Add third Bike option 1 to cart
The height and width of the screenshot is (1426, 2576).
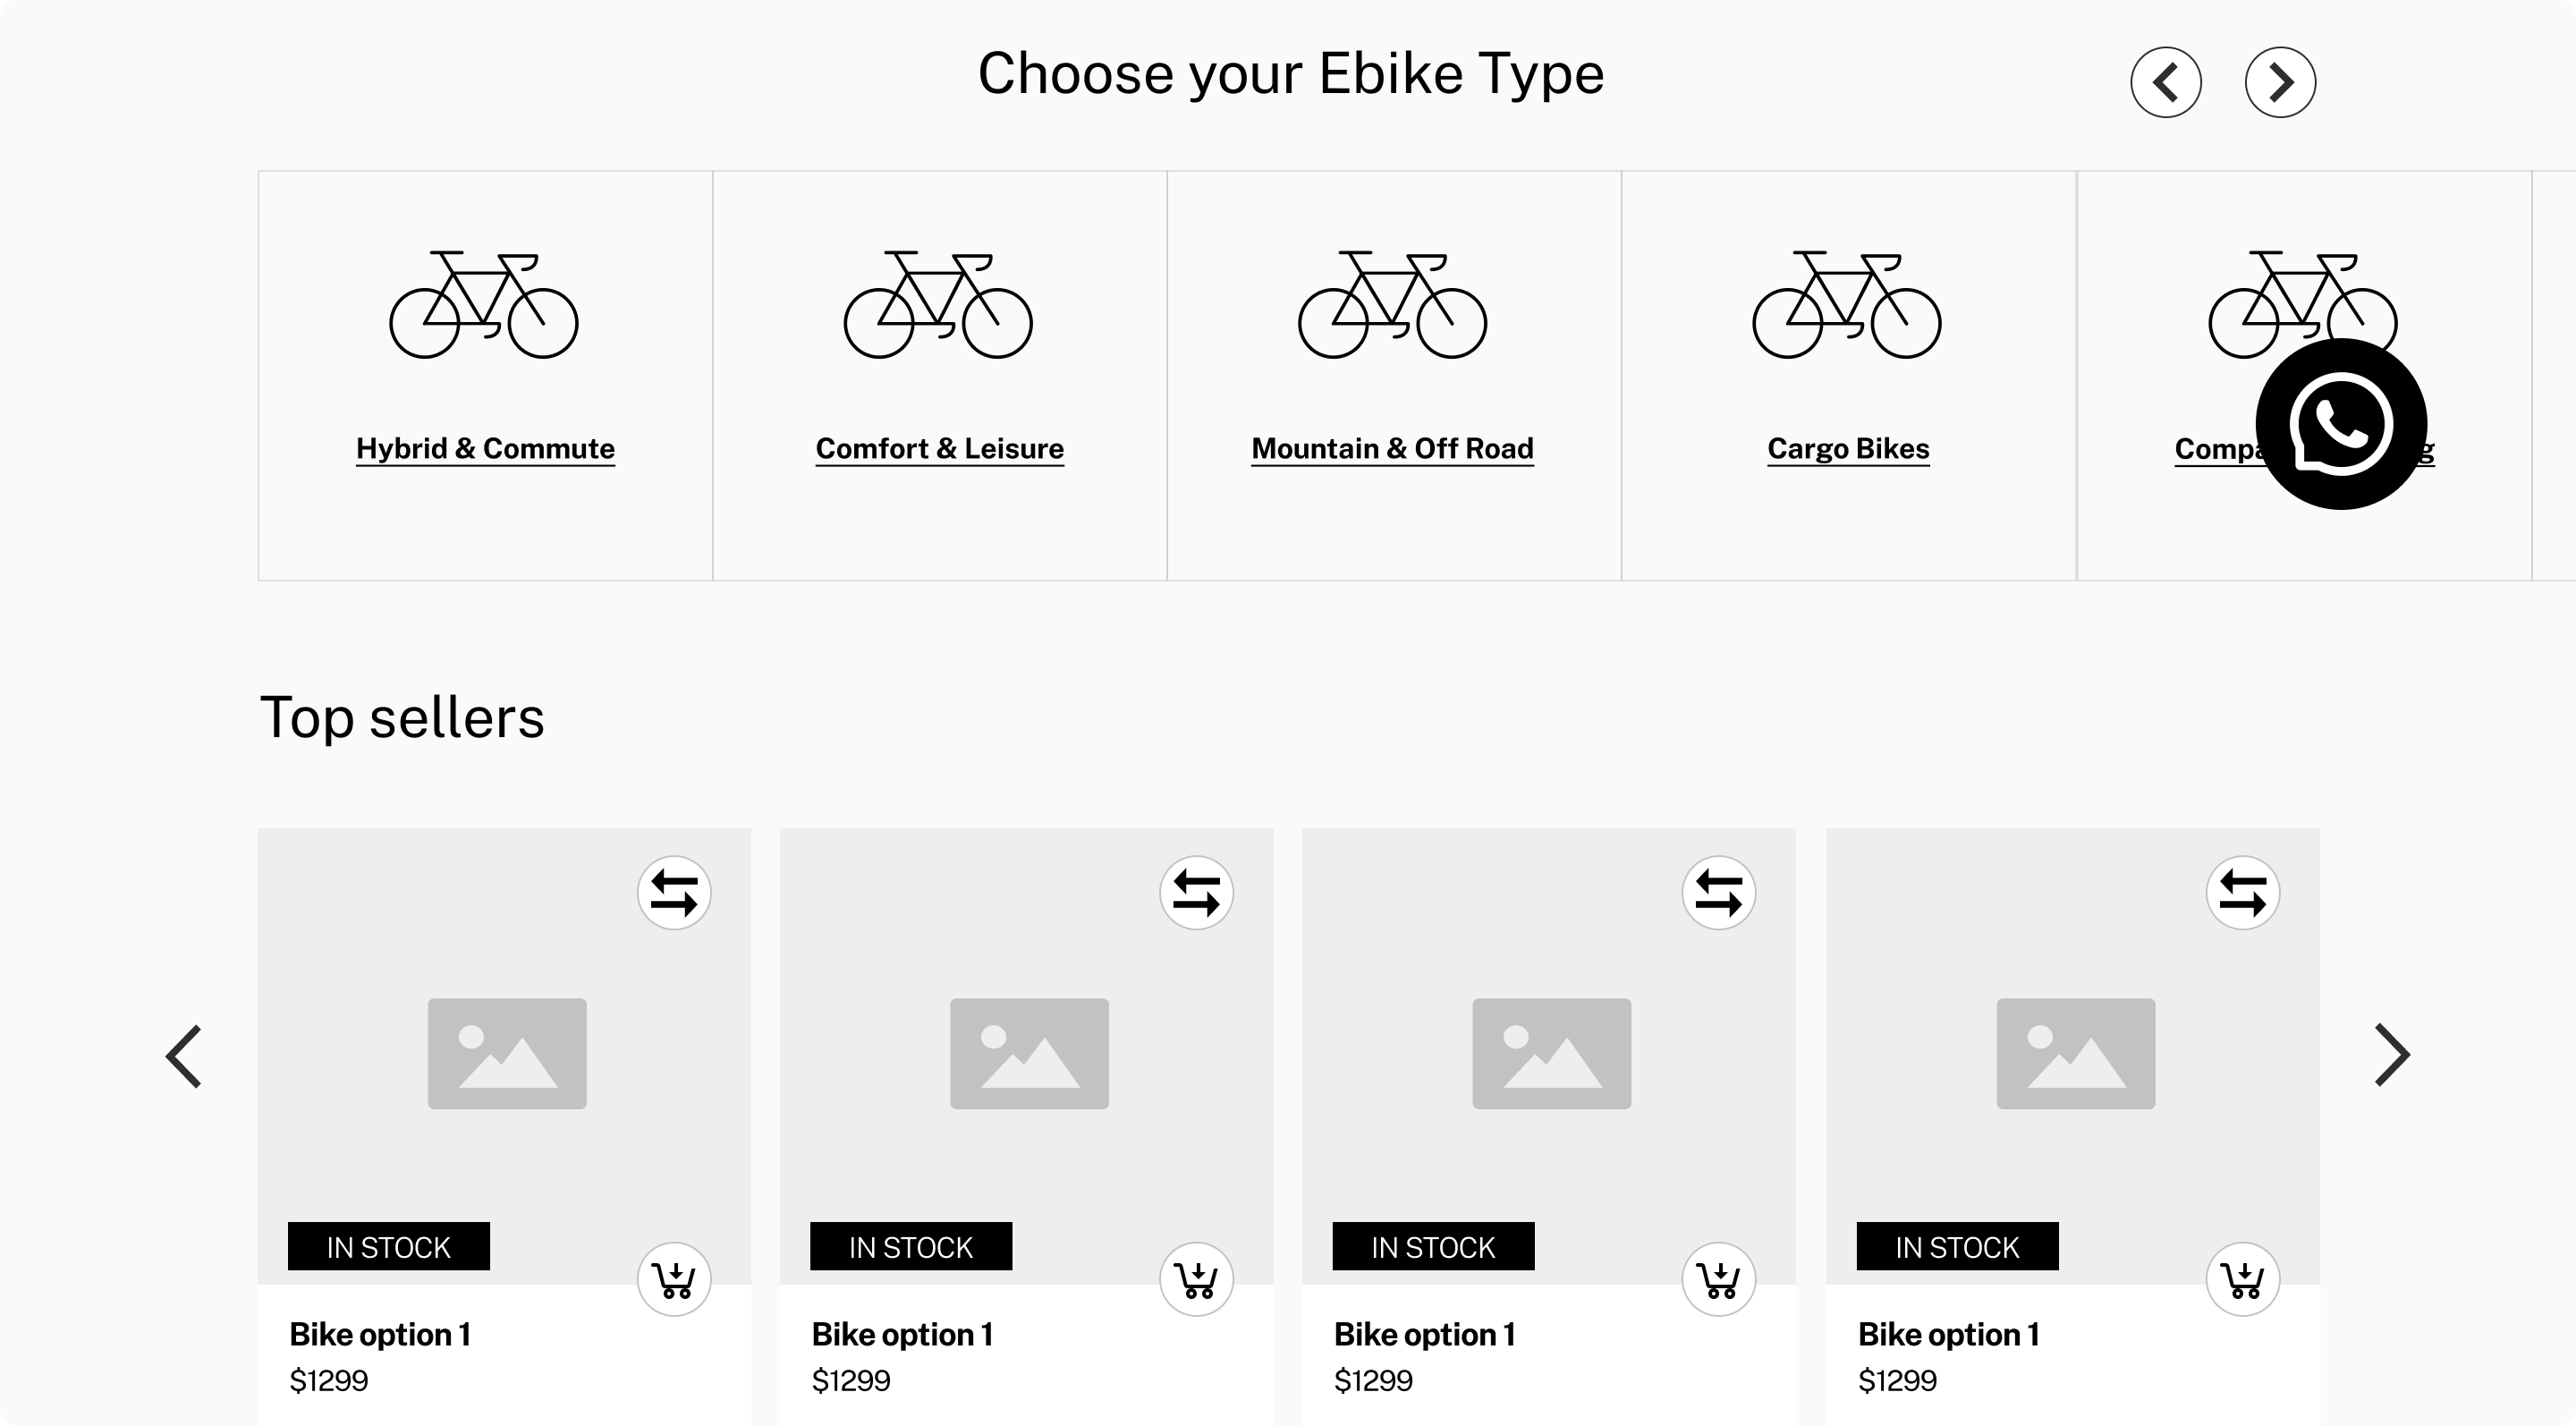[x=1718, y=1279]
